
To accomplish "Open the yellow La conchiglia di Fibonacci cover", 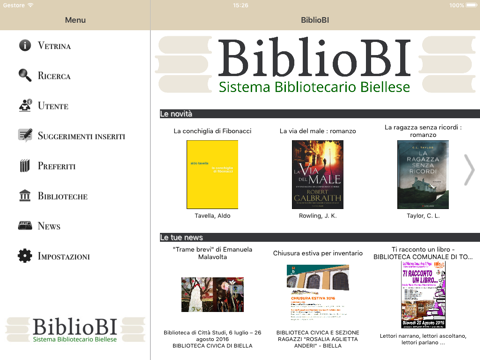I will 212,174.
